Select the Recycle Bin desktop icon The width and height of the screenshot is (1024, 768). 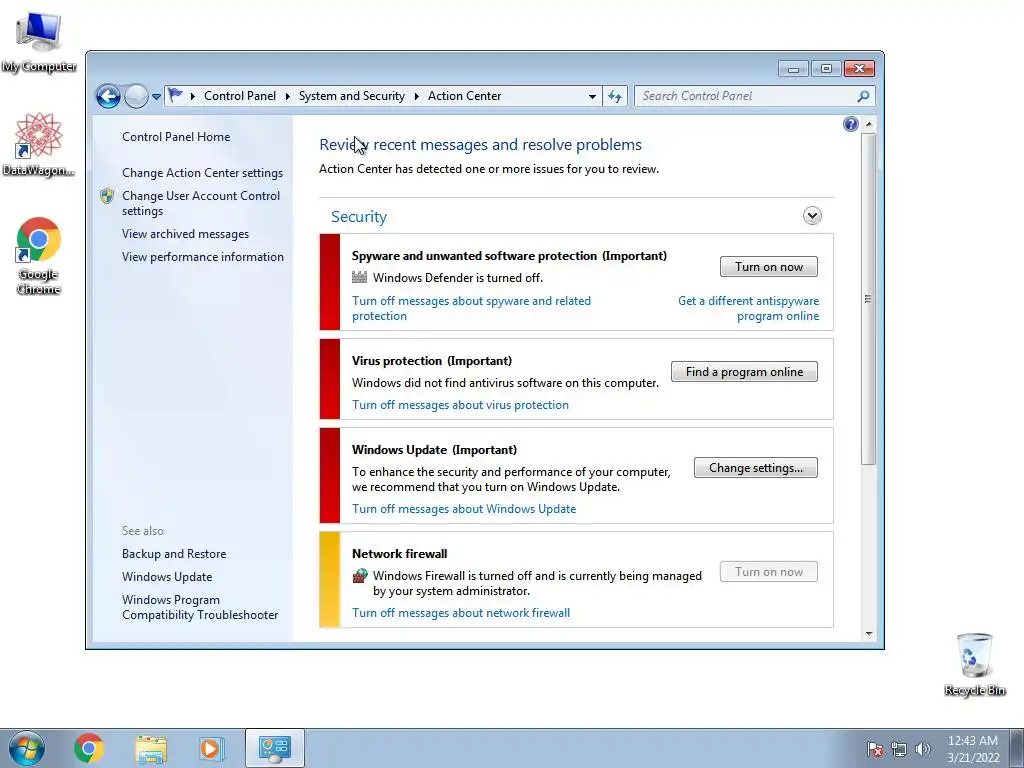[x=974, y=664]
